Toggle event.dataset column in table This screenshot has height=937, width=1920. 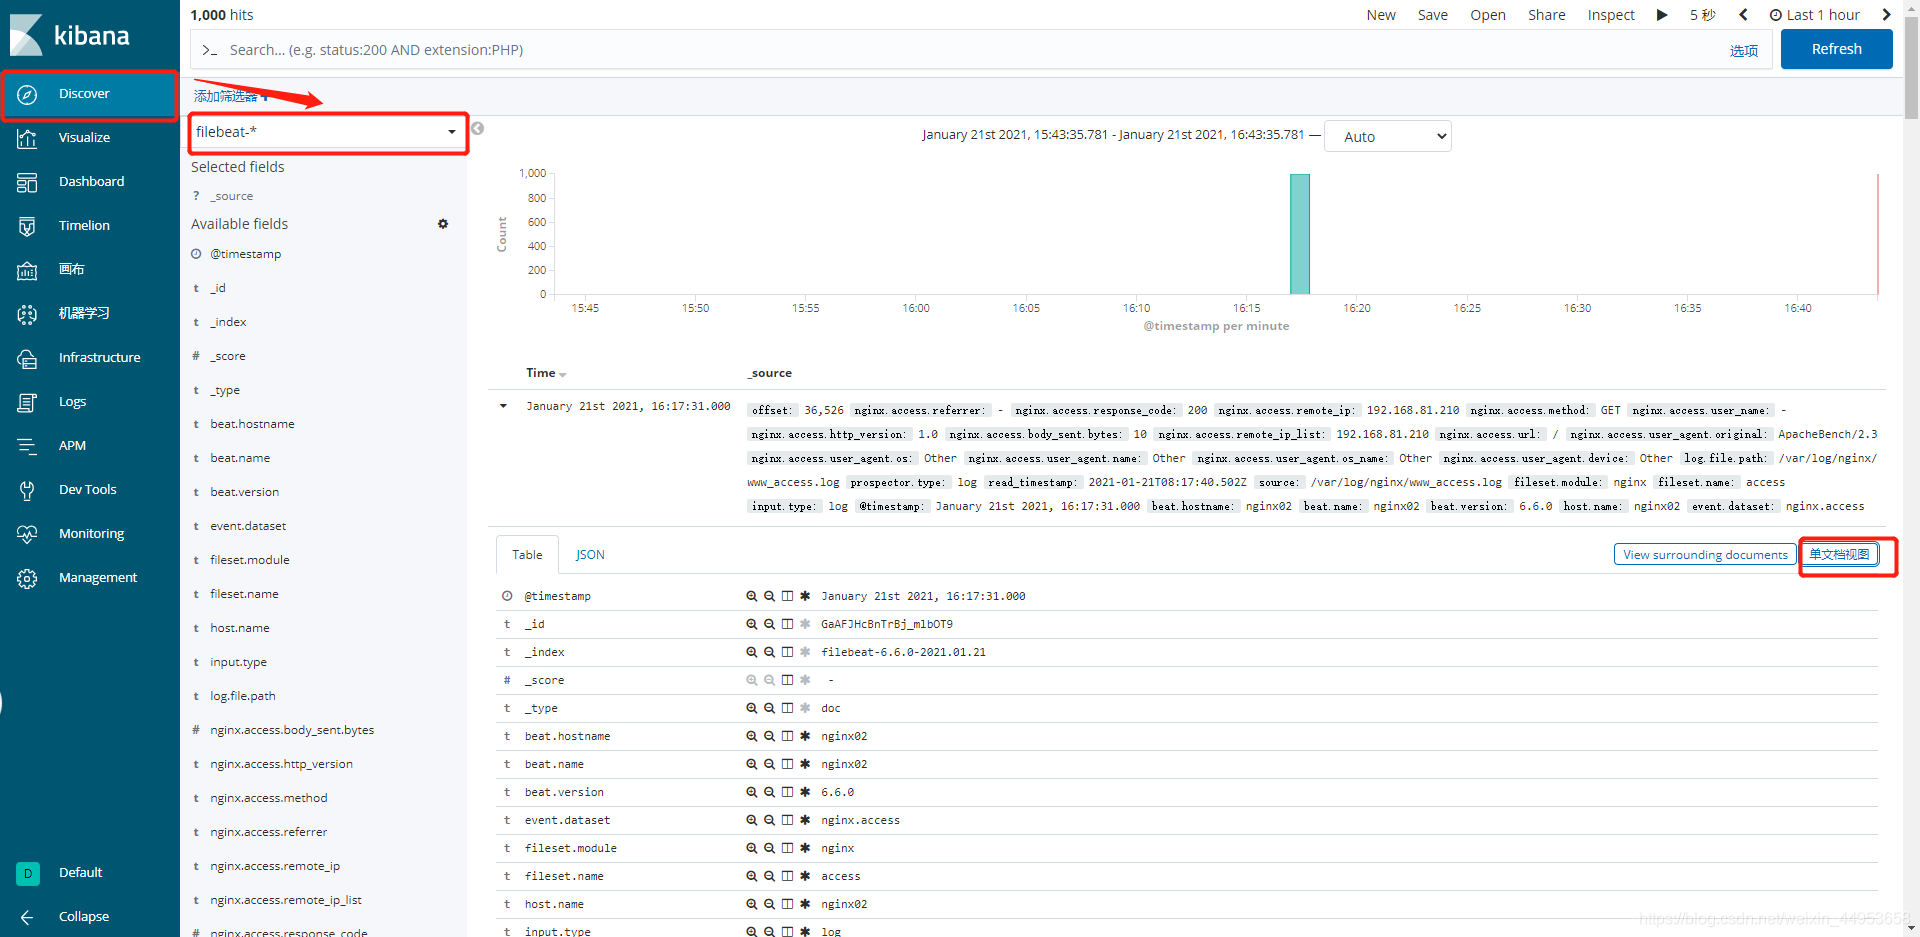[x=787, y=820]
